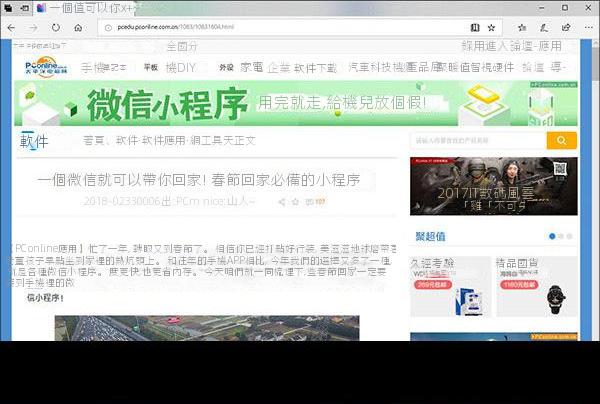Click the PConline logo

tap(46, 67)
